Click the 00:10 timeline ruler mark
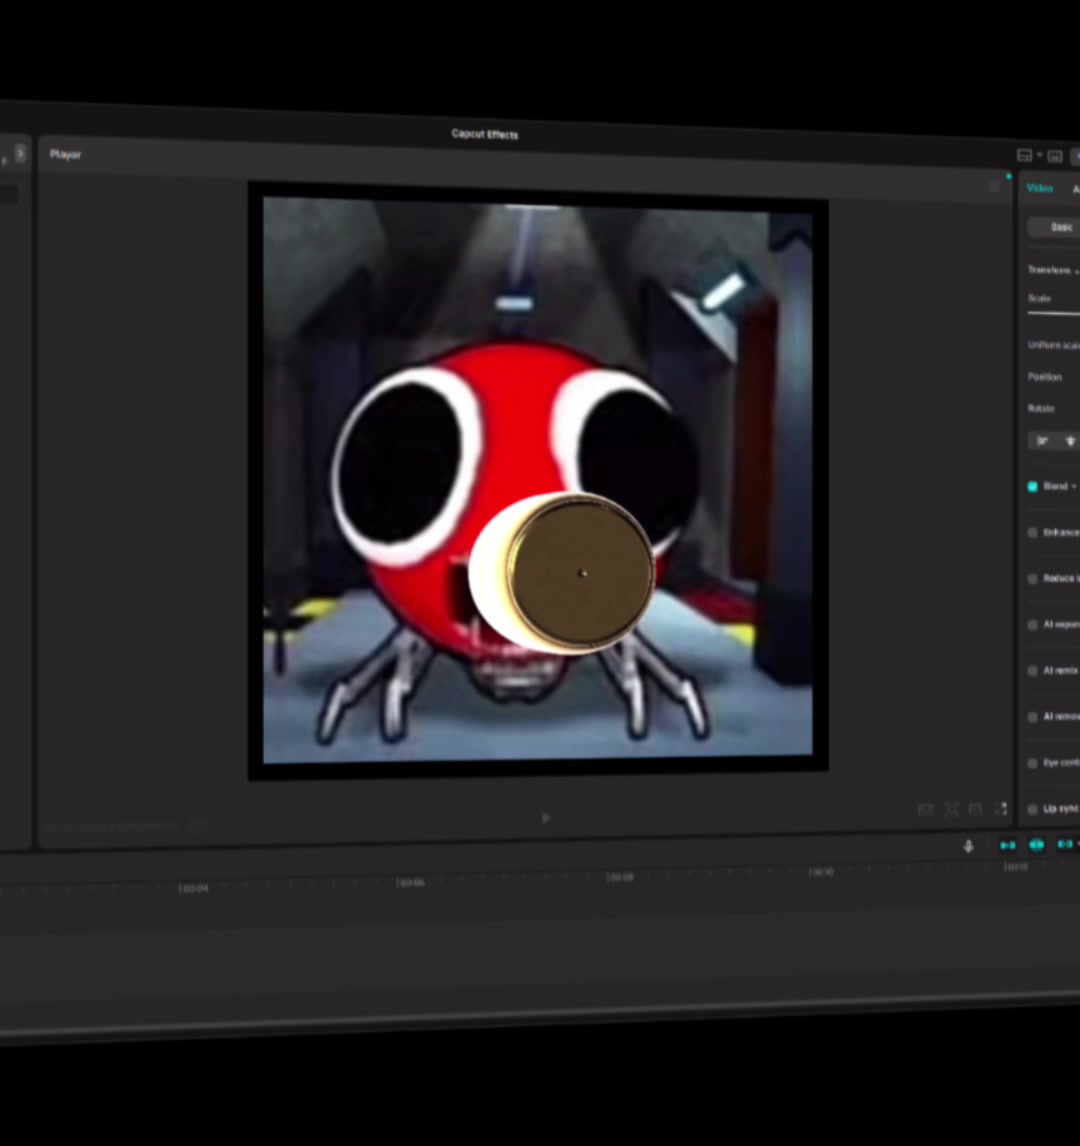The height and width of the screenshot is (1146, 1080). pyautogui.click(x=821, y=871)
